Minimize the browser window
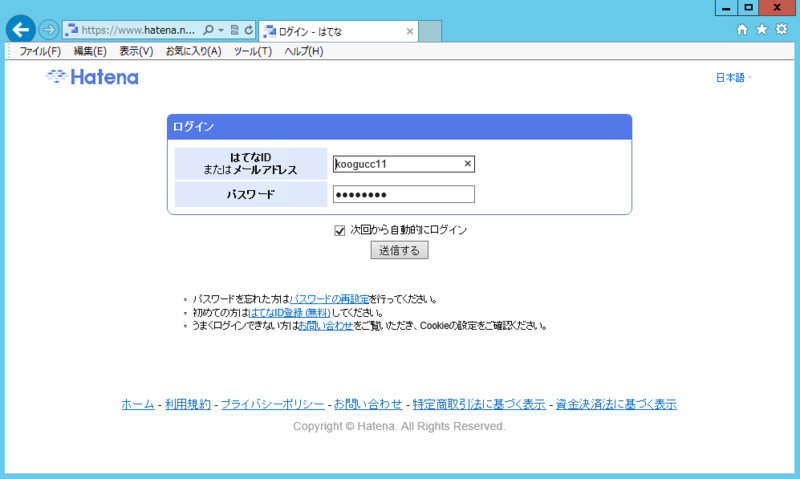The image size is (800, 479). coord(726,8)
